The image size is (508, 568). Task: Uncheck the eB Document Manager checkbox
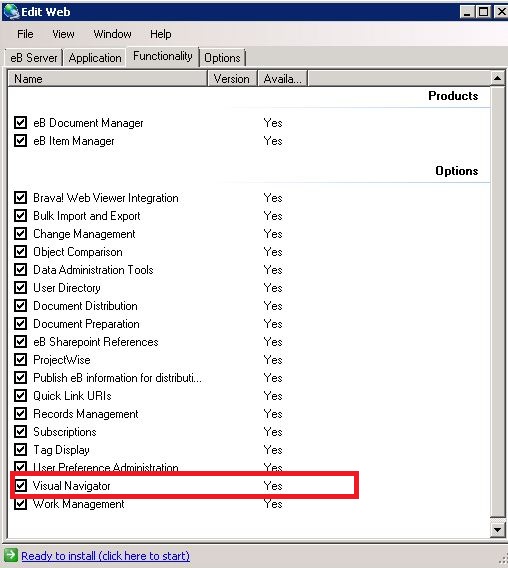pyautogui.click(x=21, y=122)
